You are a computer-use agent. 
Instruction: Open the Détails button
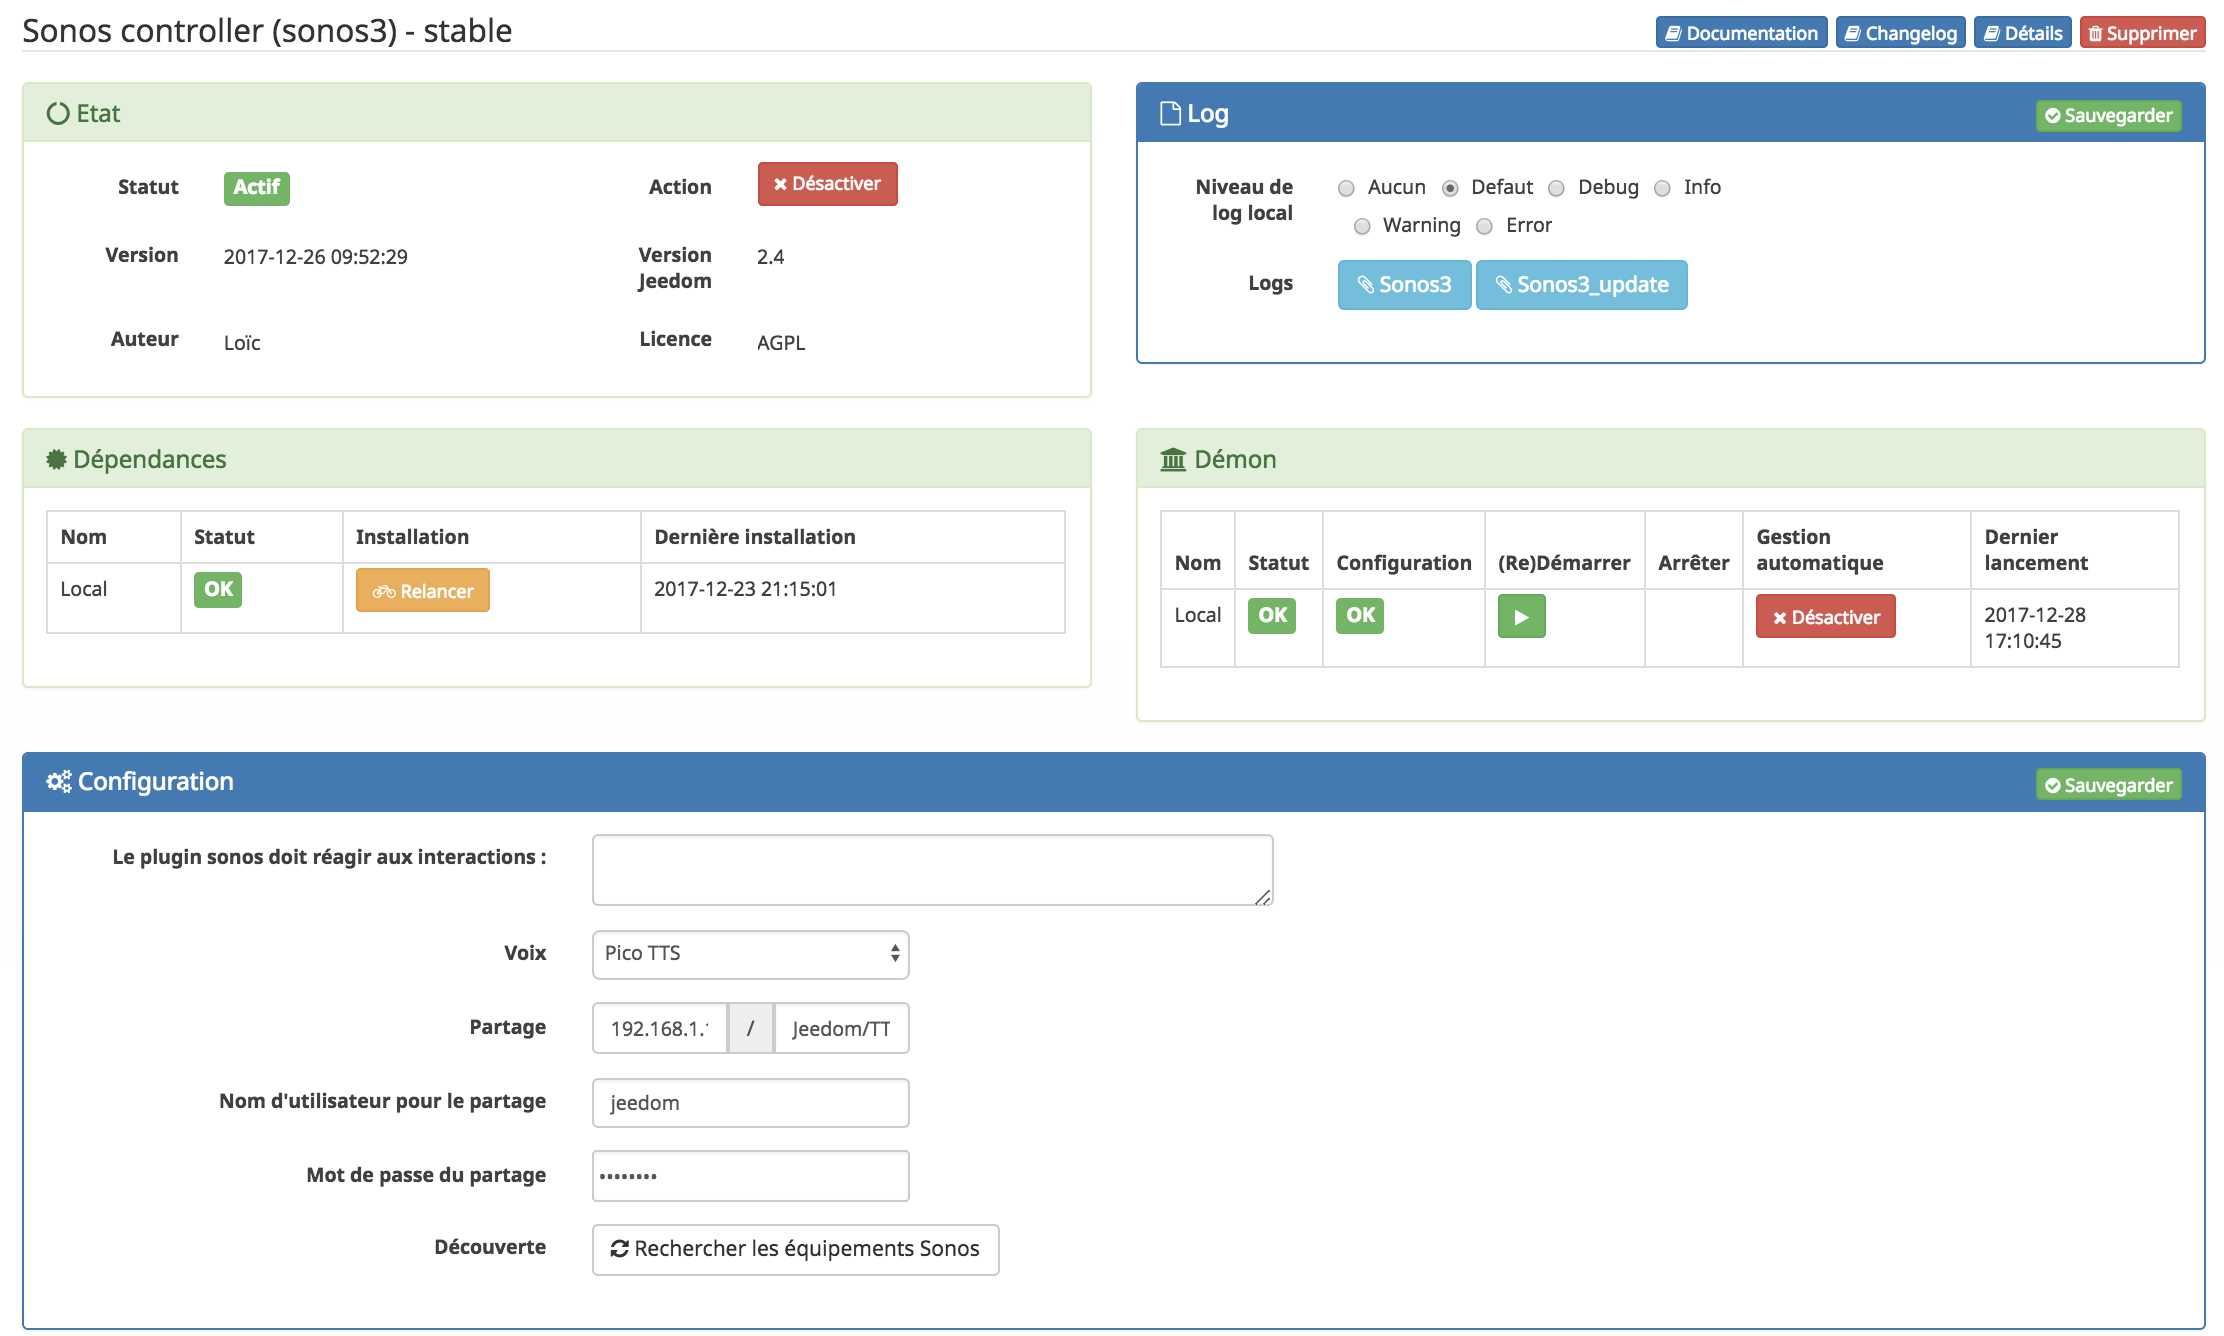coord(2022,33)
